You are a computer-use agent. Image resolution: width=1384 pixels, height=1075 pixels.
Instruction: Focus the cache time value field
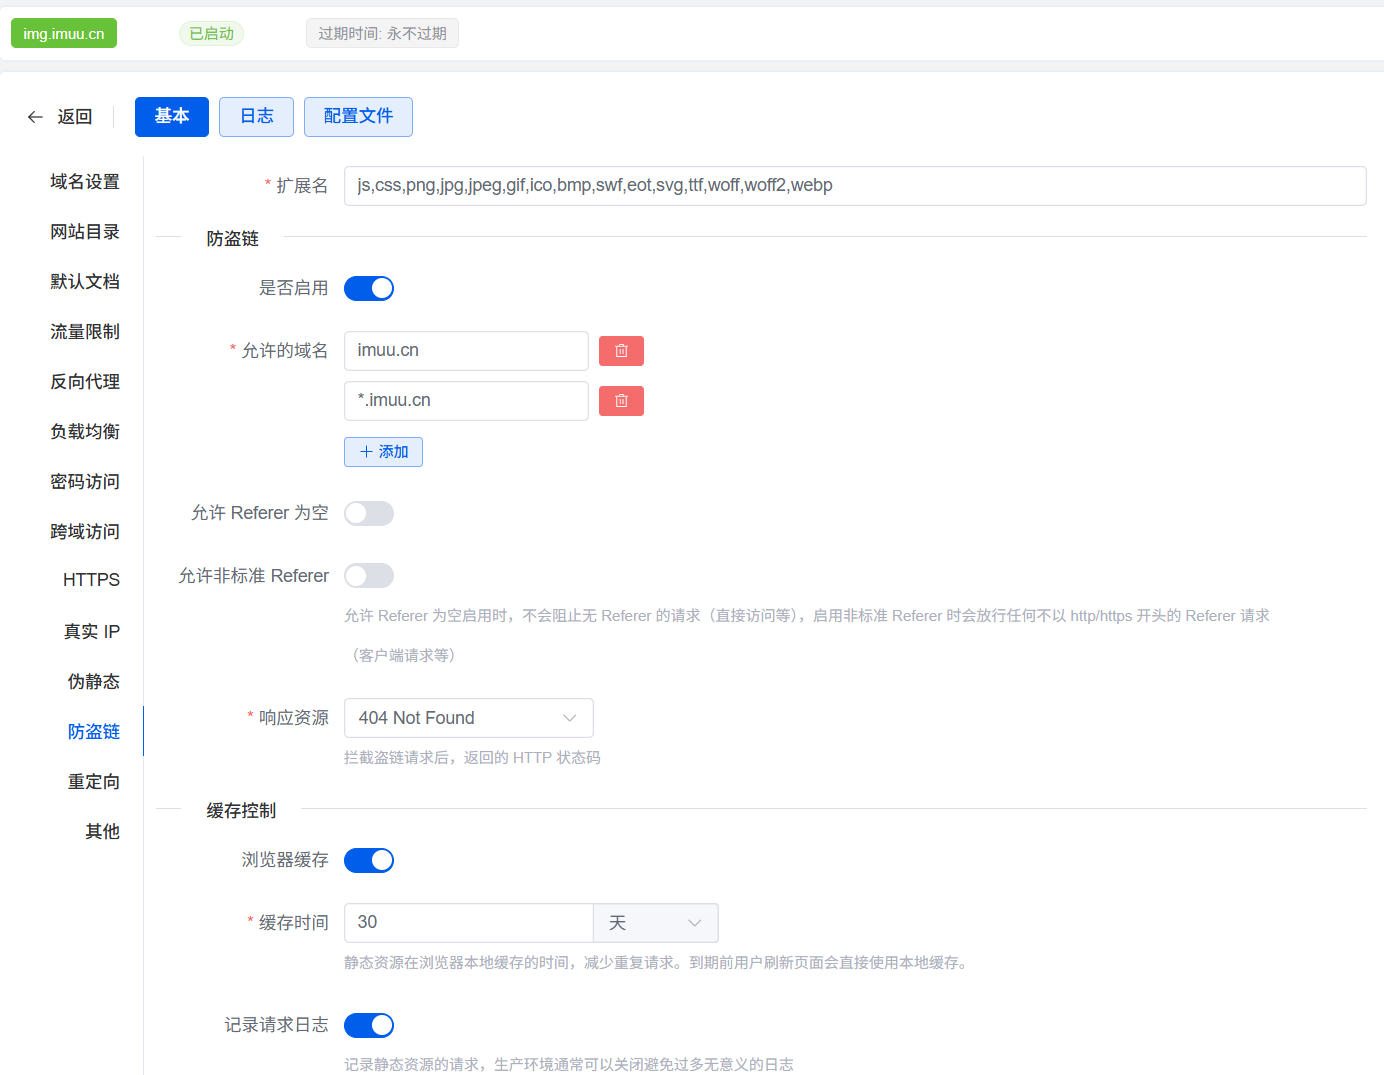point(468,923)
